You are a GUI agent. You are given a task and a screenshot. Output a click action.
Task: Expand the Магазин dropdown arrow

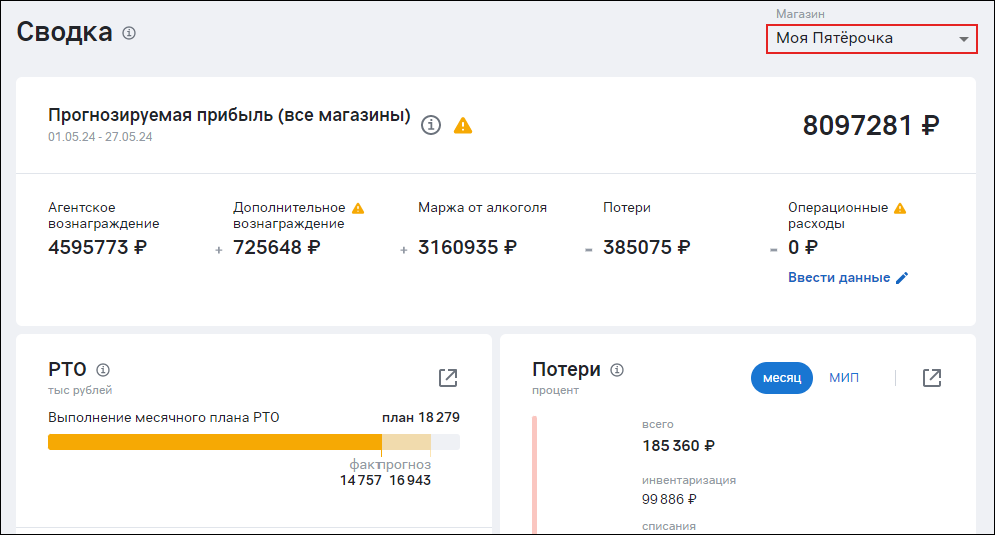click(963, 39)
